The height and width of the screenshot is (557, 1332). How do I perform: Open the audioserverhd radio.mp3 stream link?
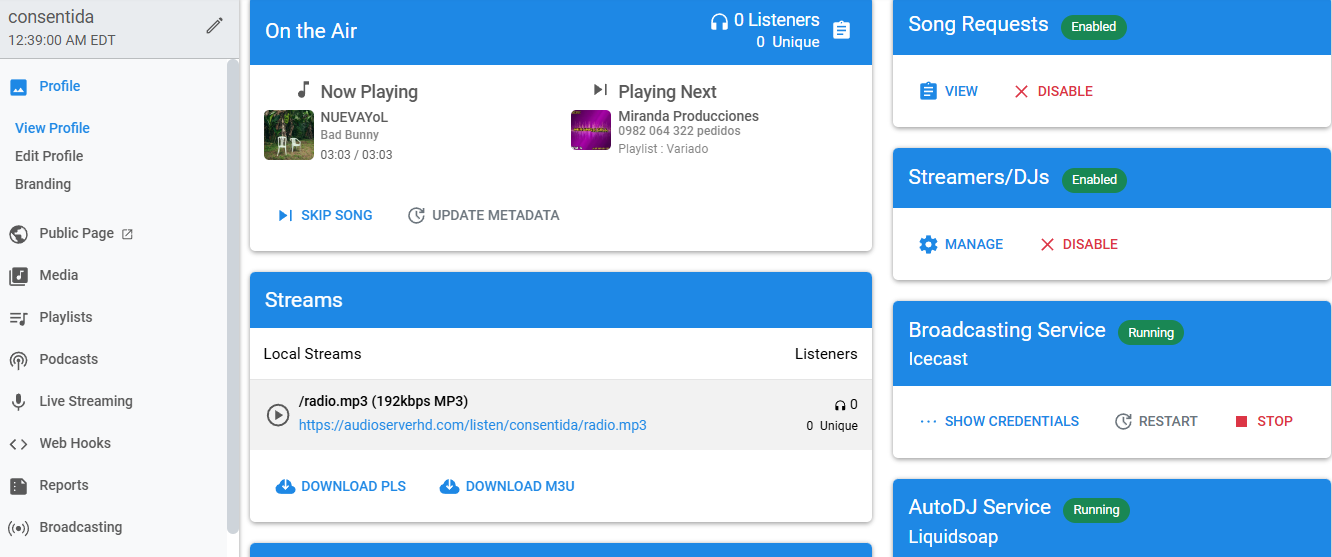[x=472, y=425]
